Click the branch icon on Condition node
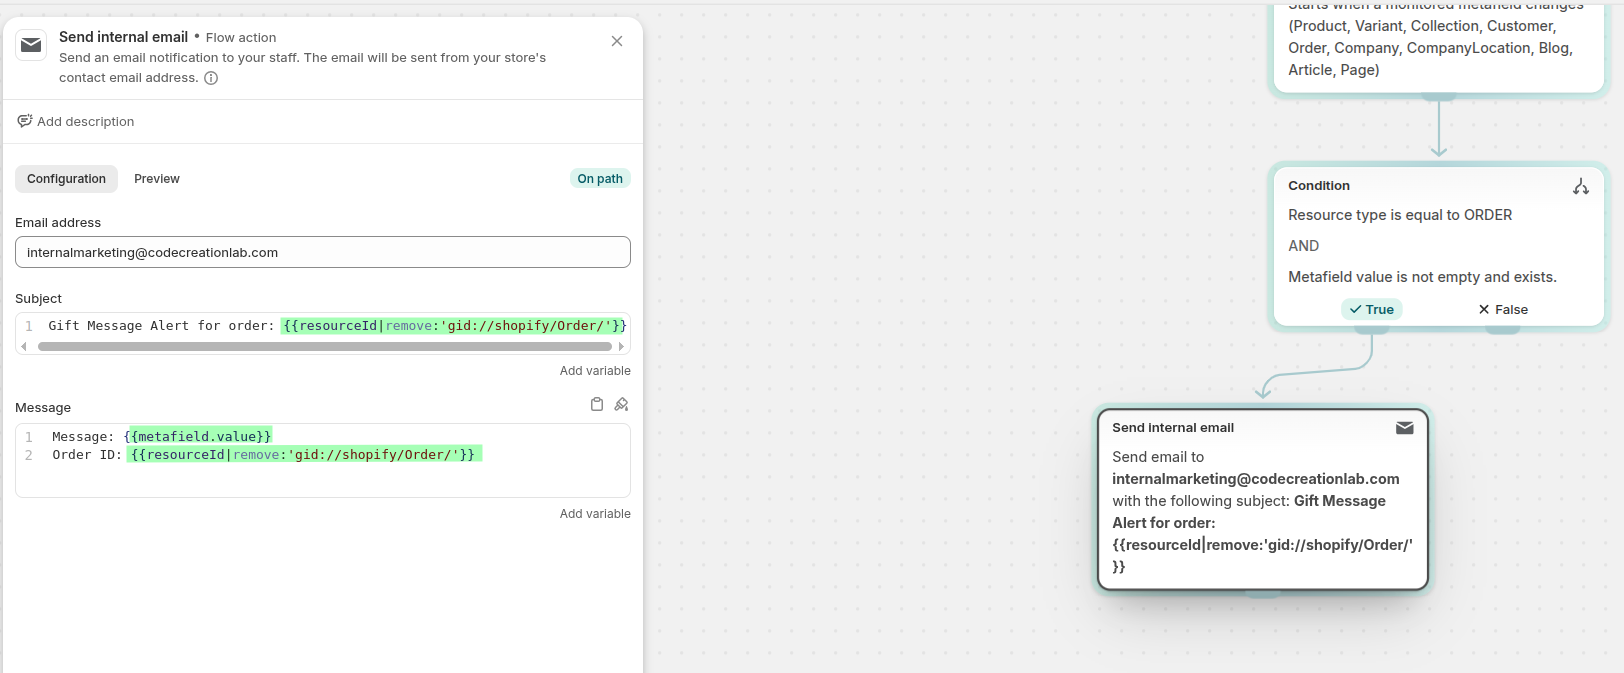This screenshot has width=1624, height=673. (x=1580, y=187)
